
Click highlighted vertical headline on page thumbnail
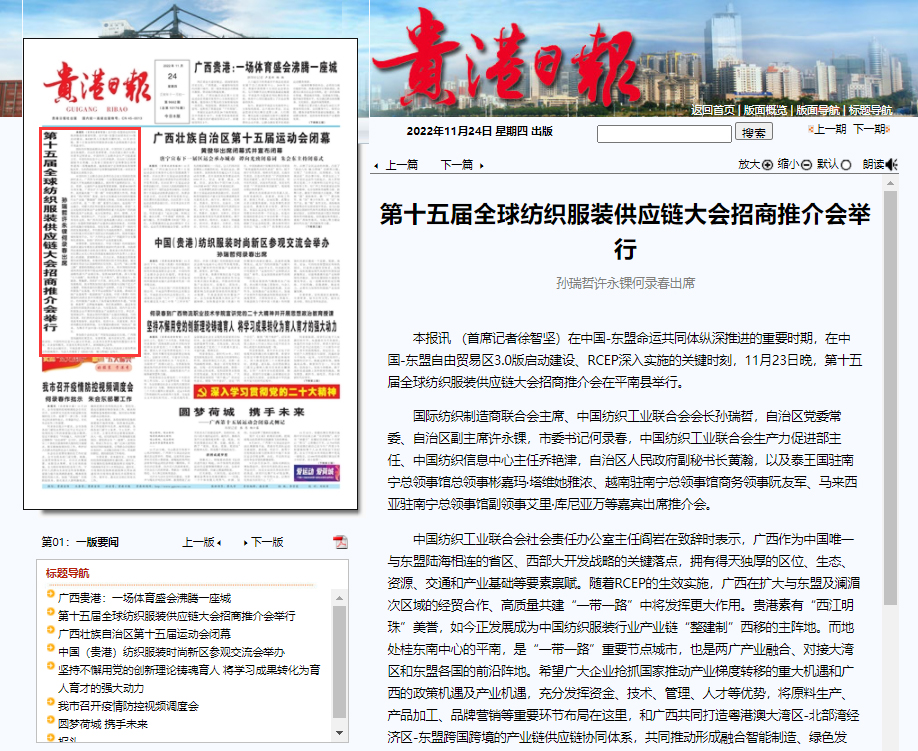50,233
